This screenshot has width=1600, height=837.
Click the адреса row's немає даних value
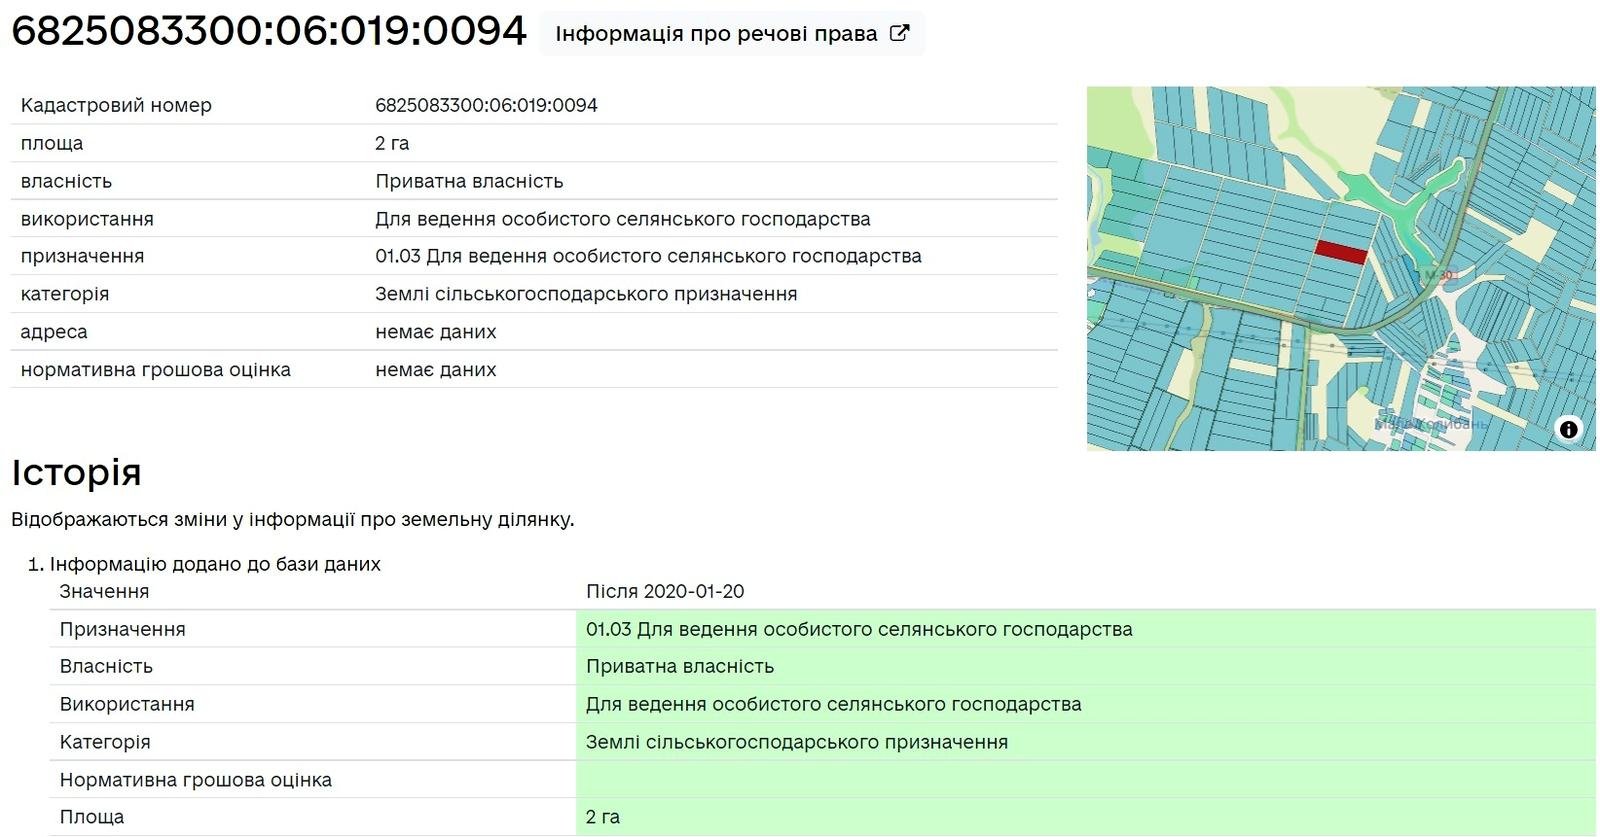click(x=435, y=332)
